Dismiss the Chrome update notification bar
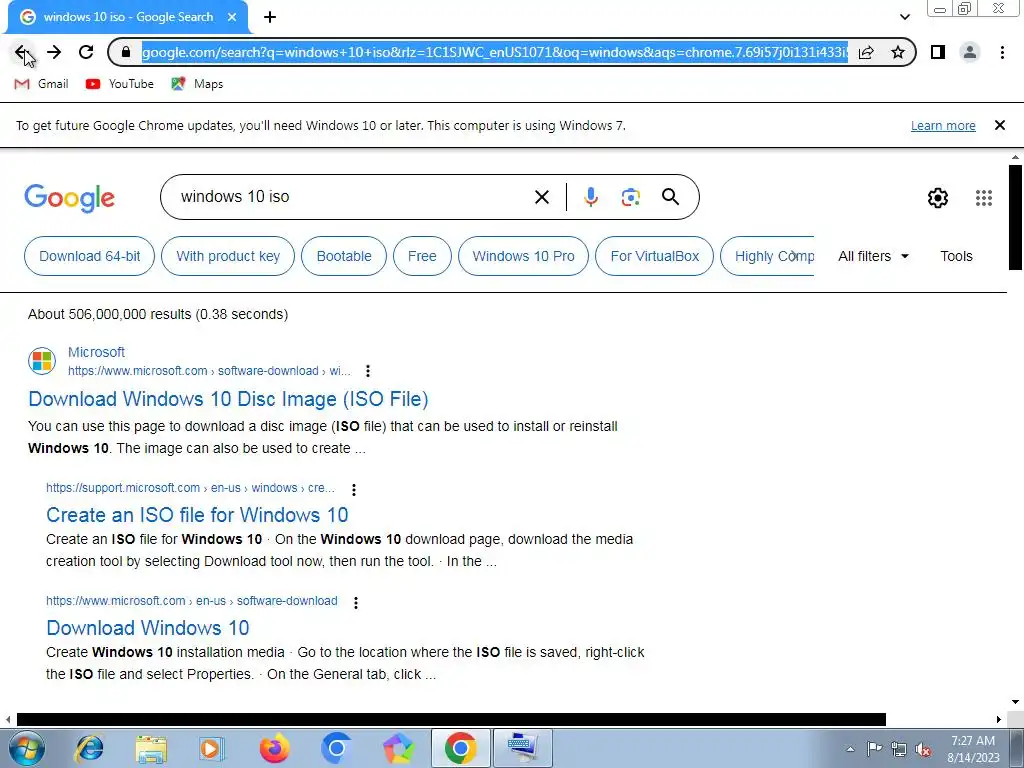The width and height of the screenshot is (1024, 768). [x=1000, y=125]
